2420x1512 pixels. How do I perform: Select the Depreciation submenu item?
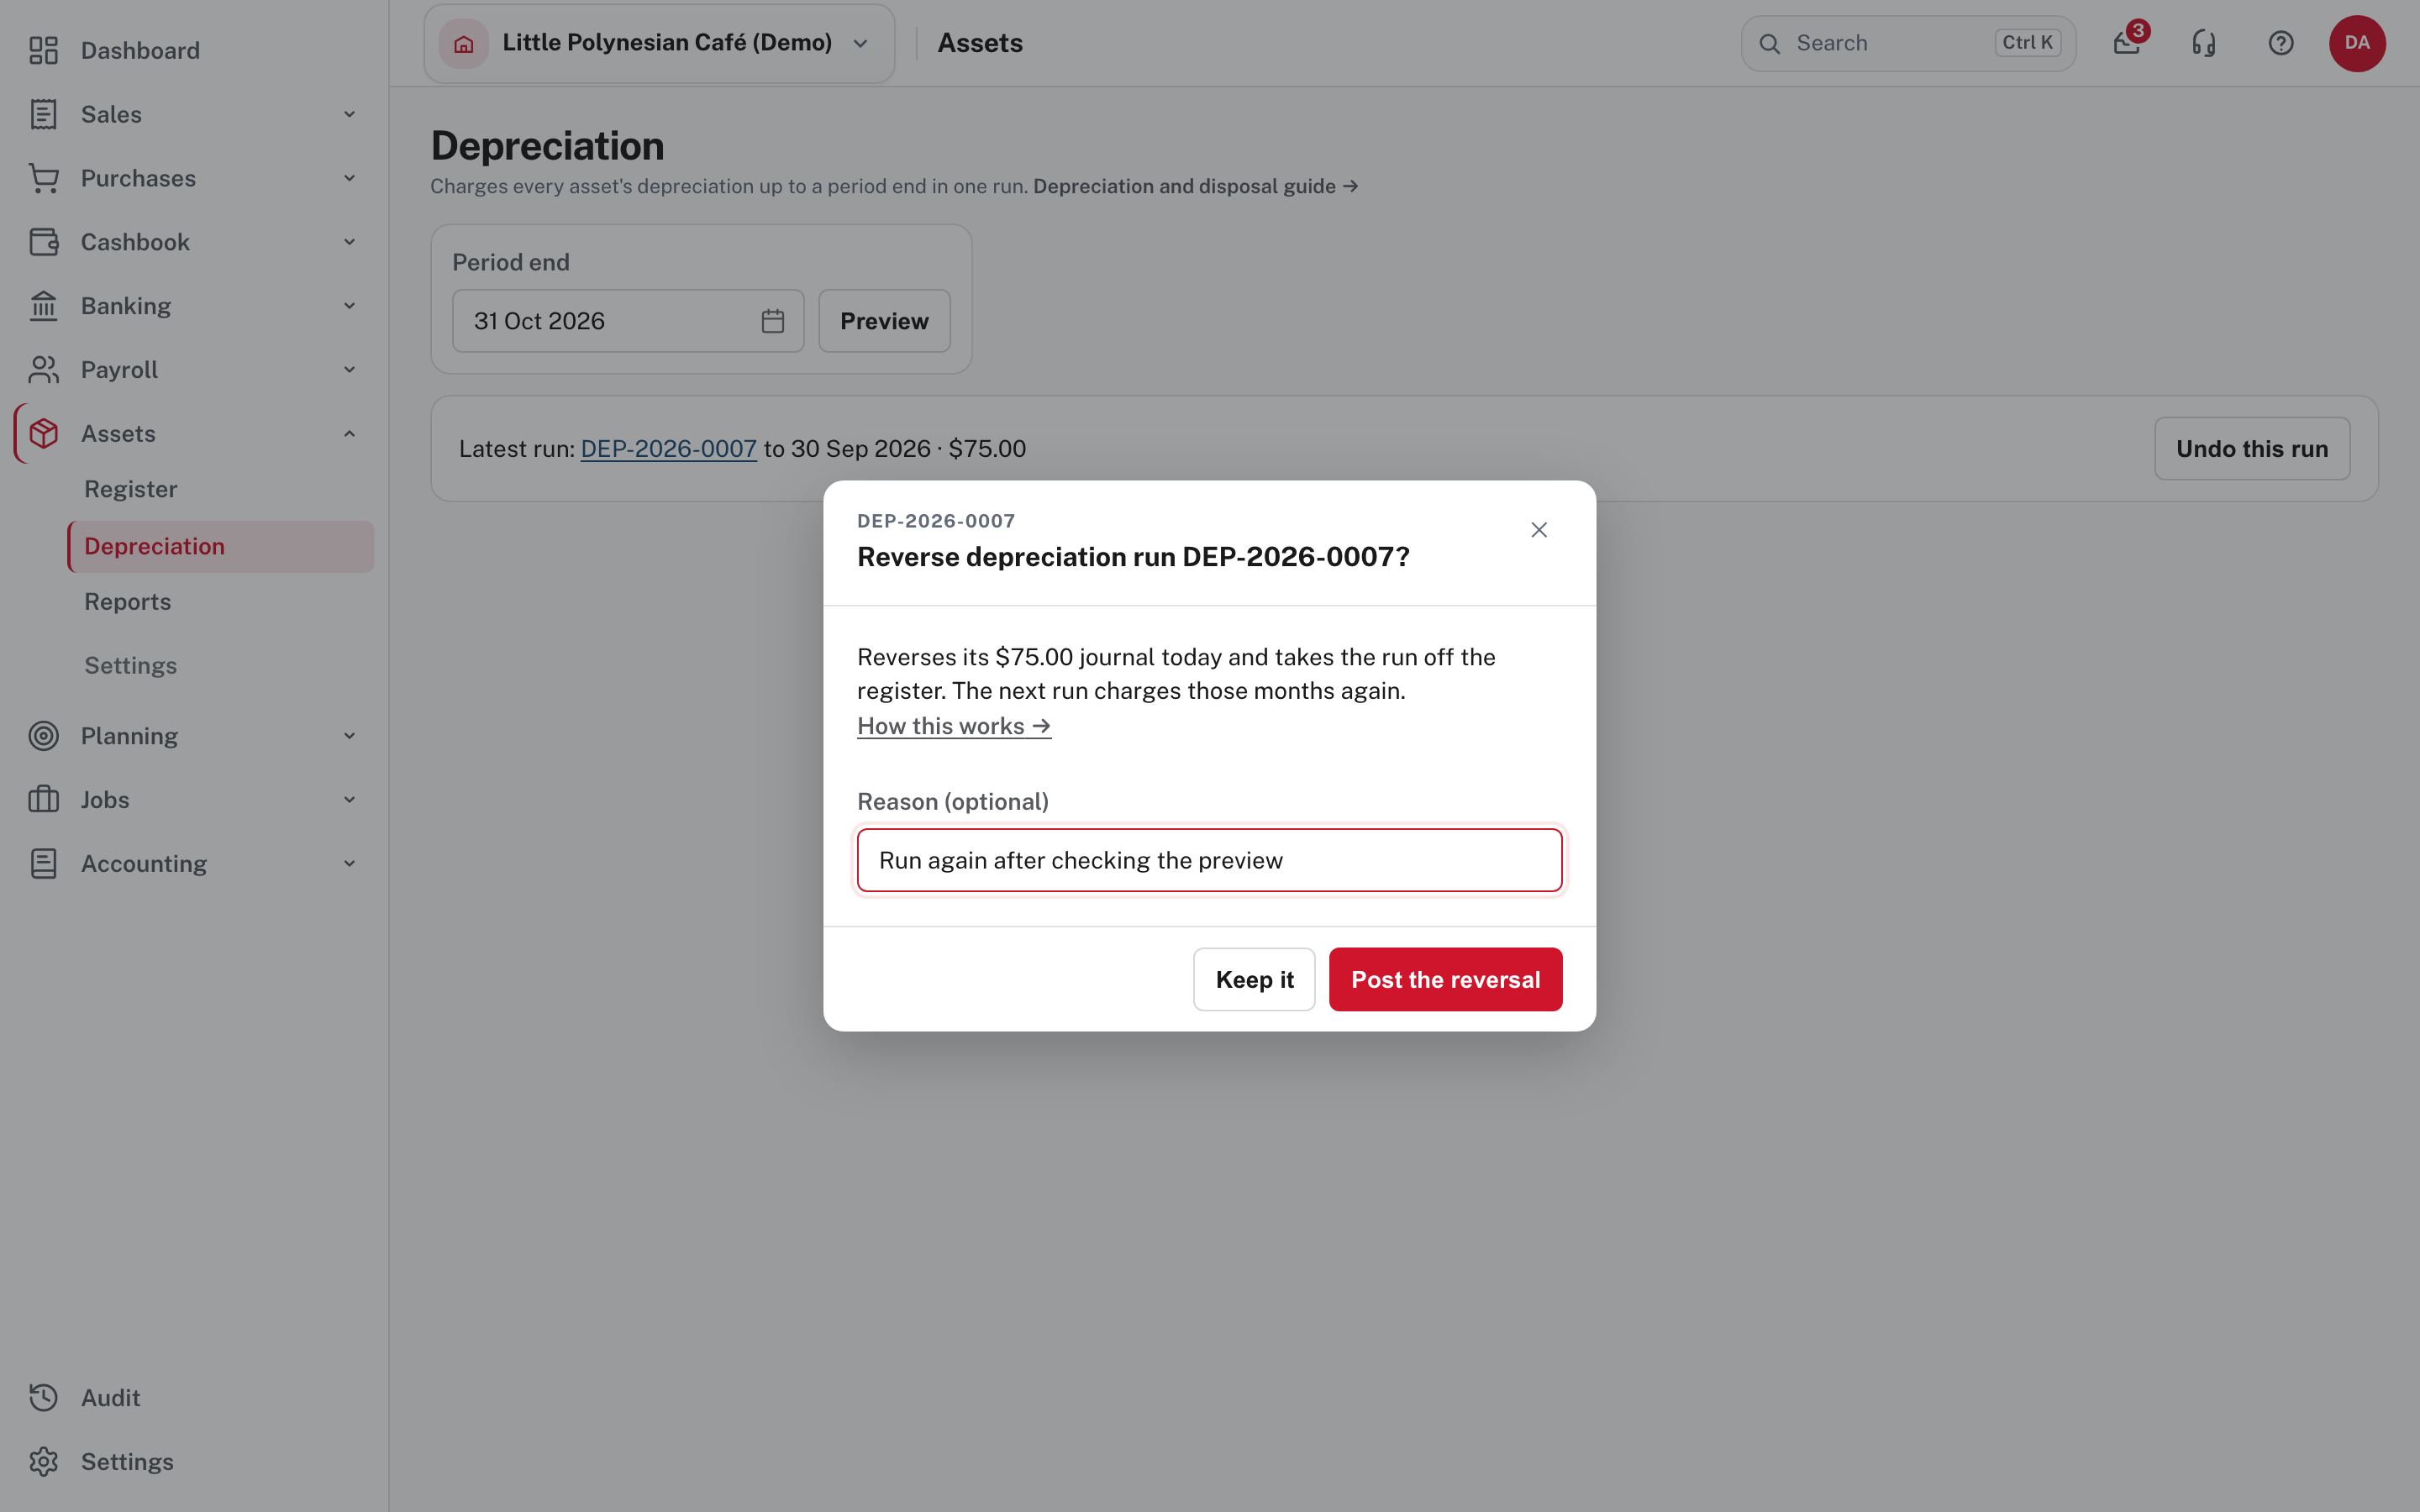[221, 546]
